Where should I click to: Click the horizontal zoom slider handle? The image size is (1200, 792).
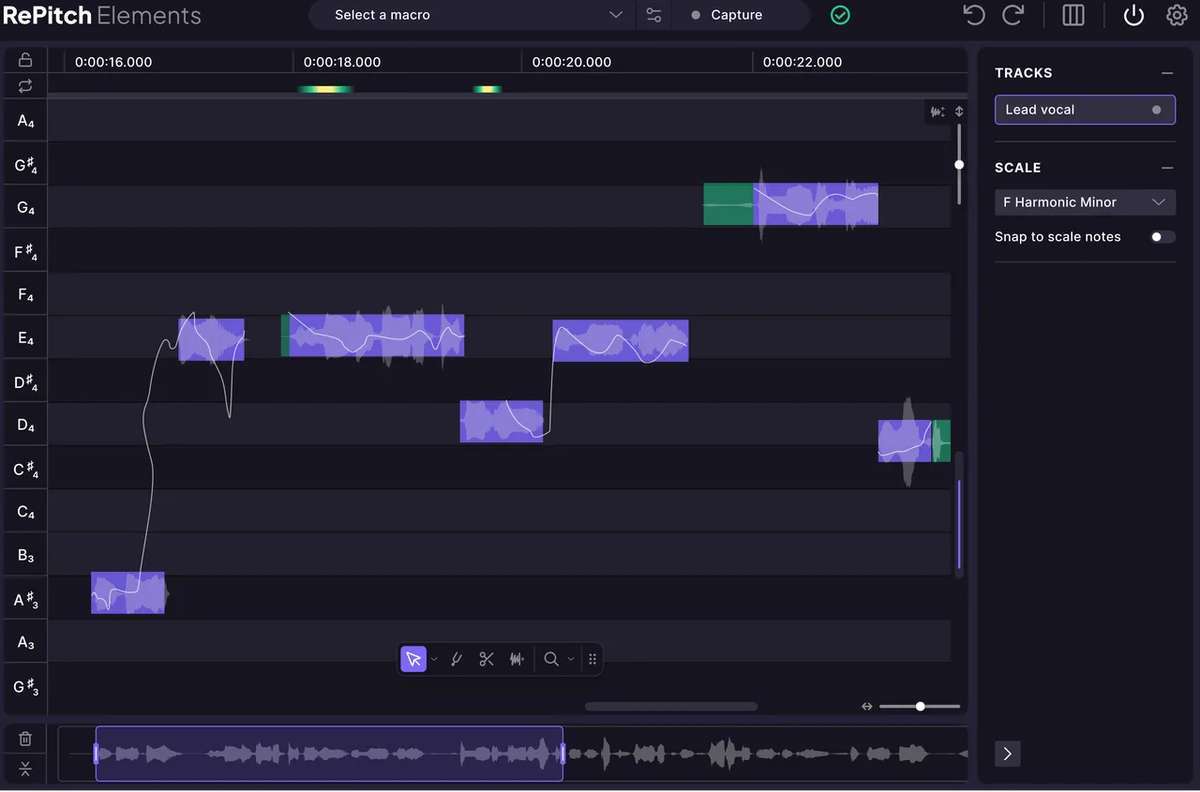point(920,706)
